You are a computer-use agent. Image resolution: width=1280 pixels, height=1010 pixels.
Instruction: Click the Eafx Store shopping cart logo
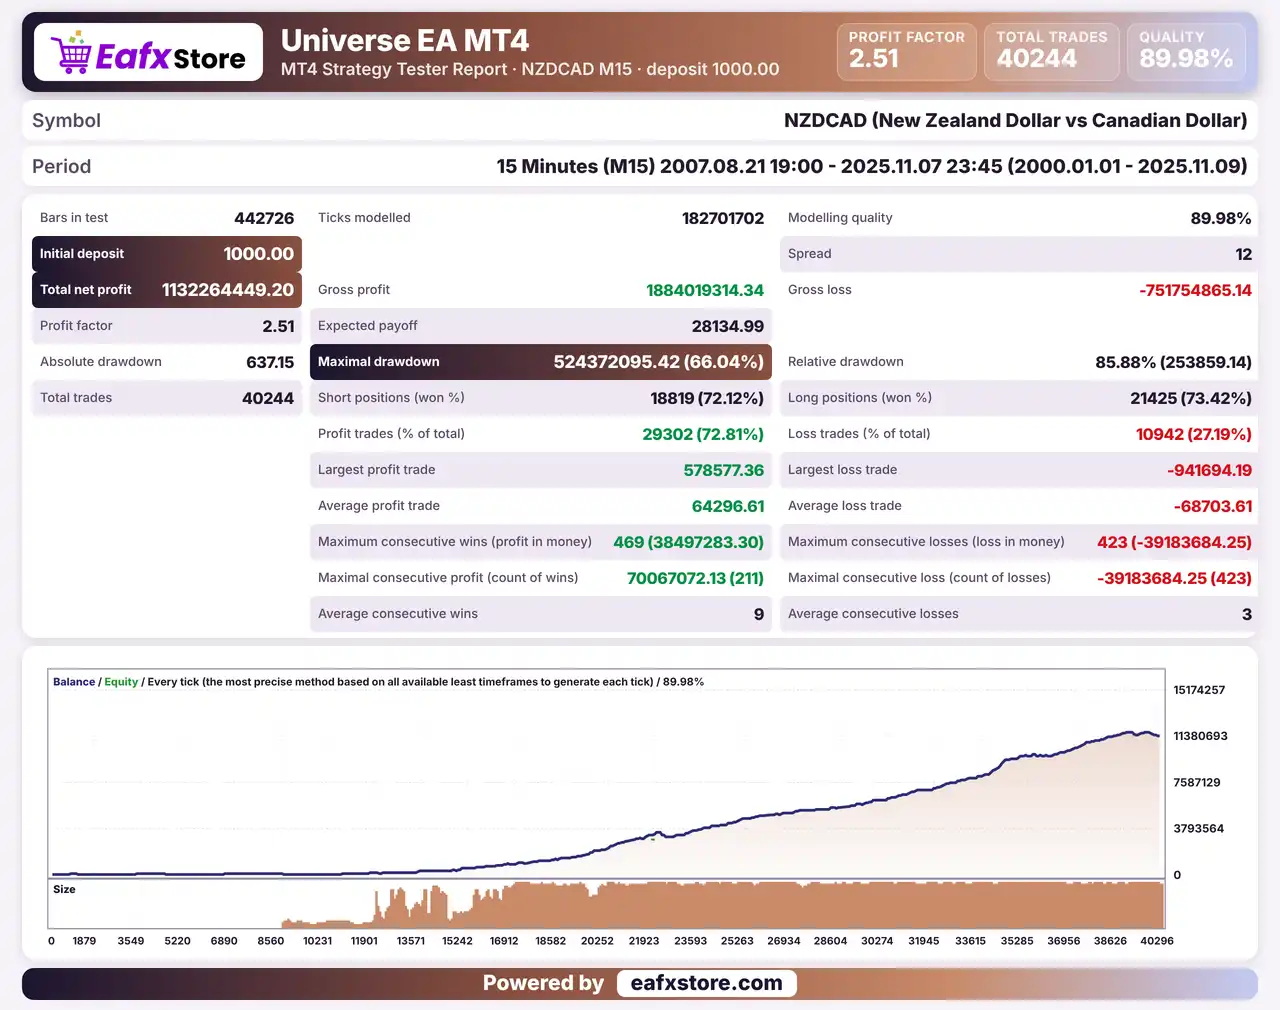point(148,53)
